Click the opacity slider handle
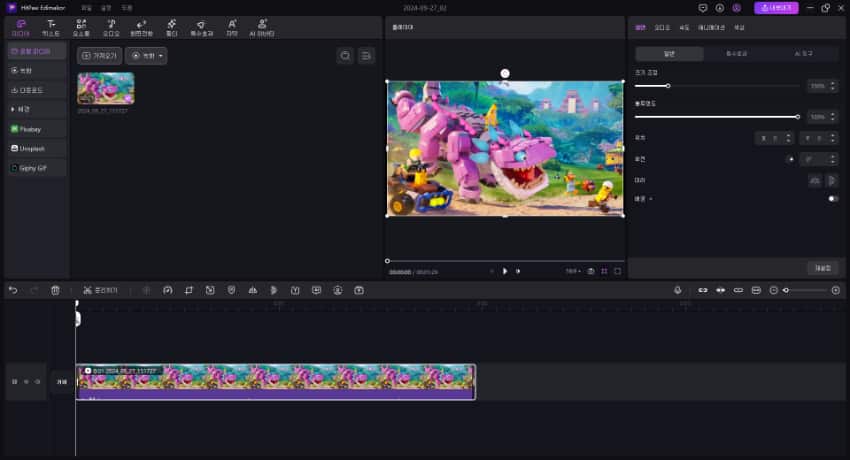This screenshot has width=850, height=460. (x=797, y=116)
